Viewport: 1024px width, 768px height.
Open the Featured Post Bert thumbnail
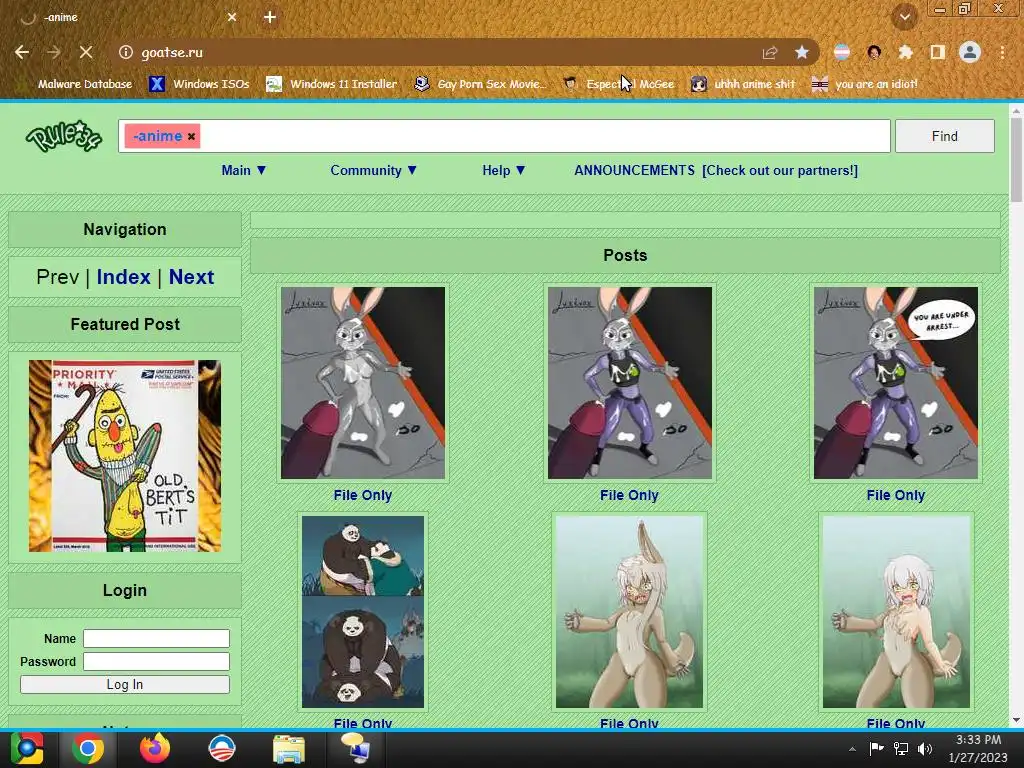tap(125, 456)
